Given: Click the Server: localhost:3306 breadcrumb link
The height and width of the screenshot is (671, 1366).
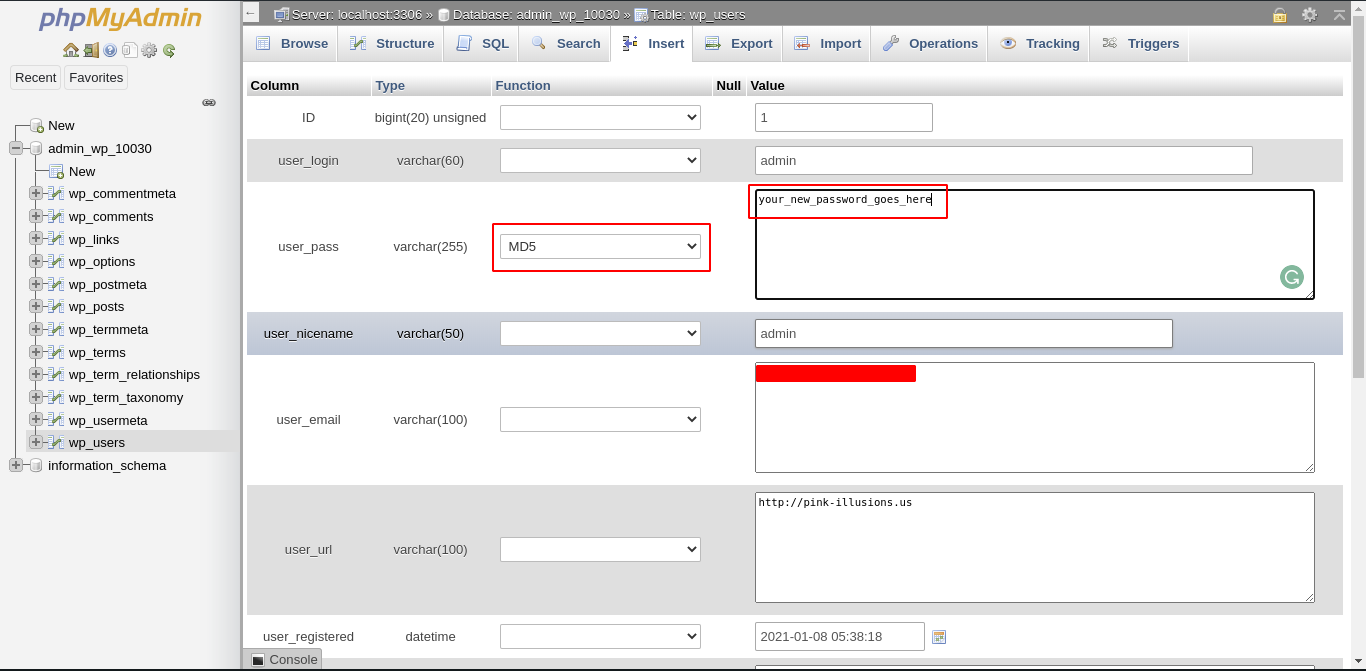Looking at the screenshot, I should 357,15.
